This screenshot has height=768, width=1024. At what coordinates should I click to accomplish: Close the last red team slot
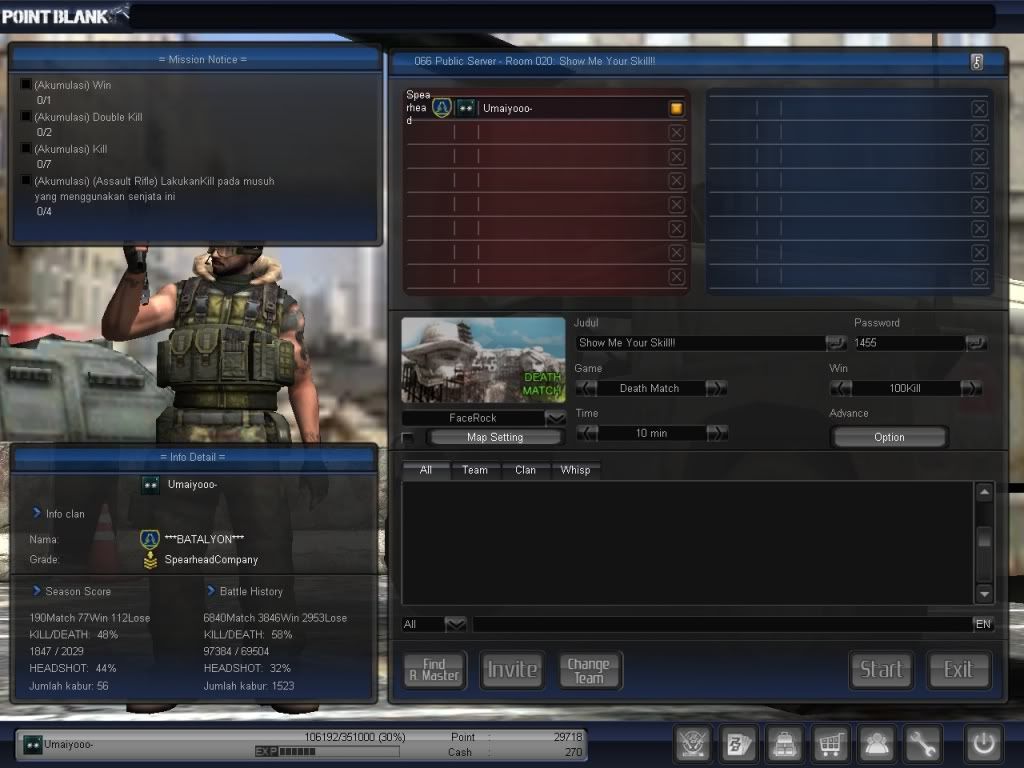[677, 277]
